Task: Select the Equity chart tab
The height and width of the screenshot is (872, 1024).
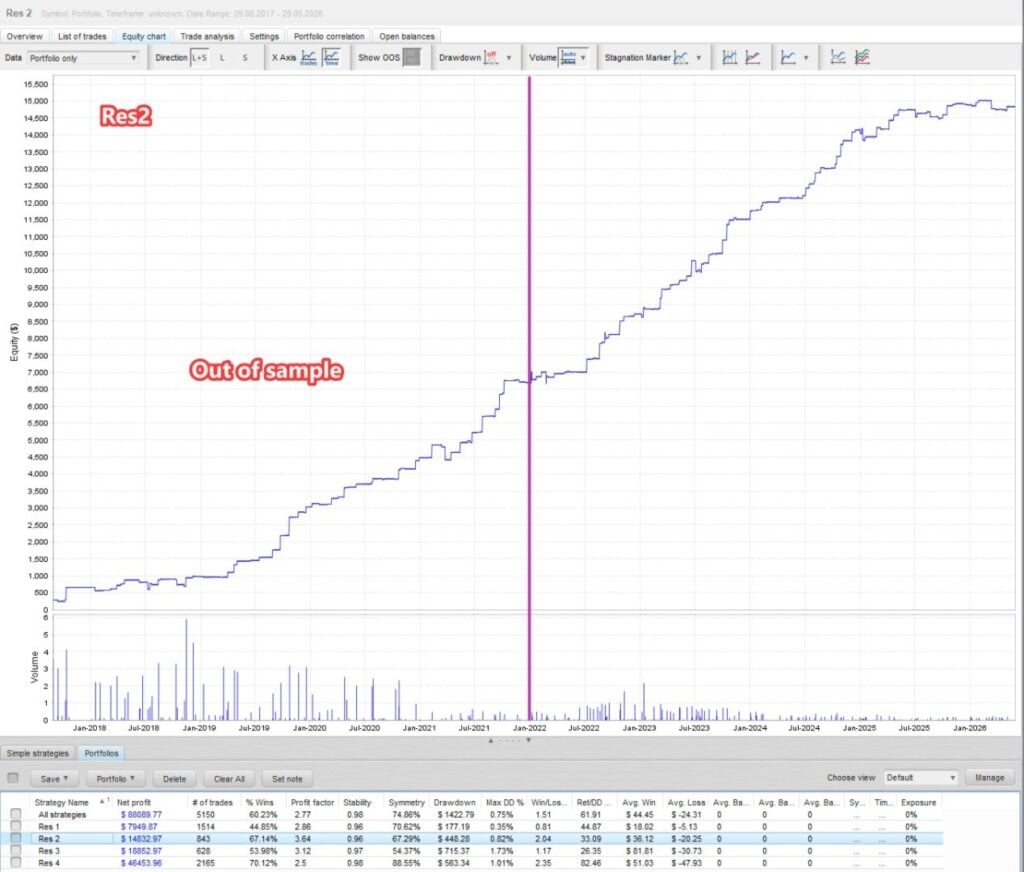Action: (144, 37)
